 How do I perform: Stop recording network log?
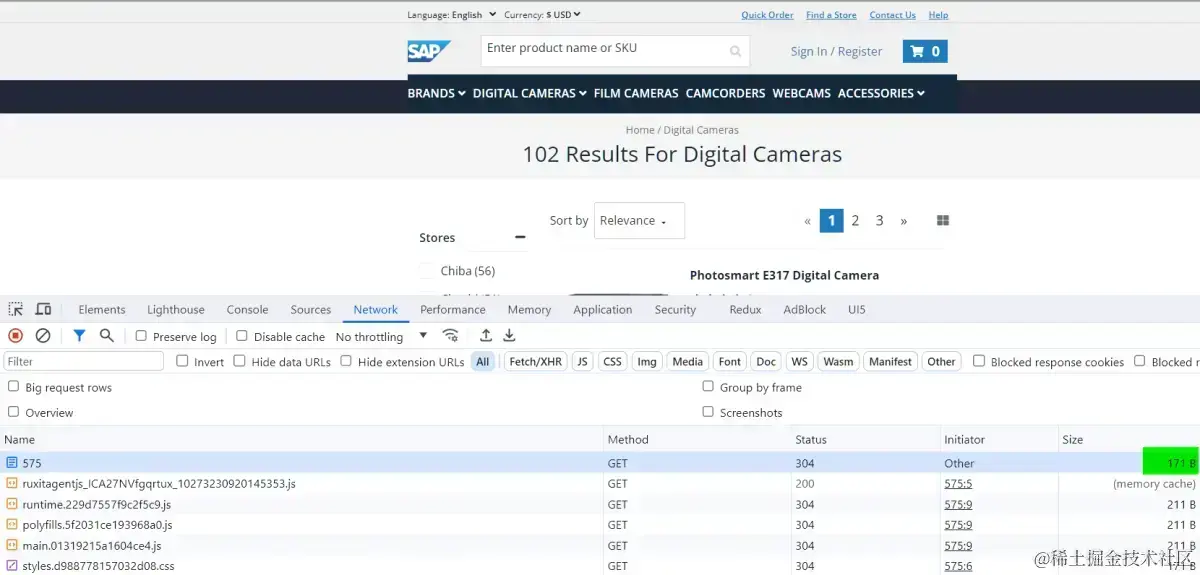15,336
